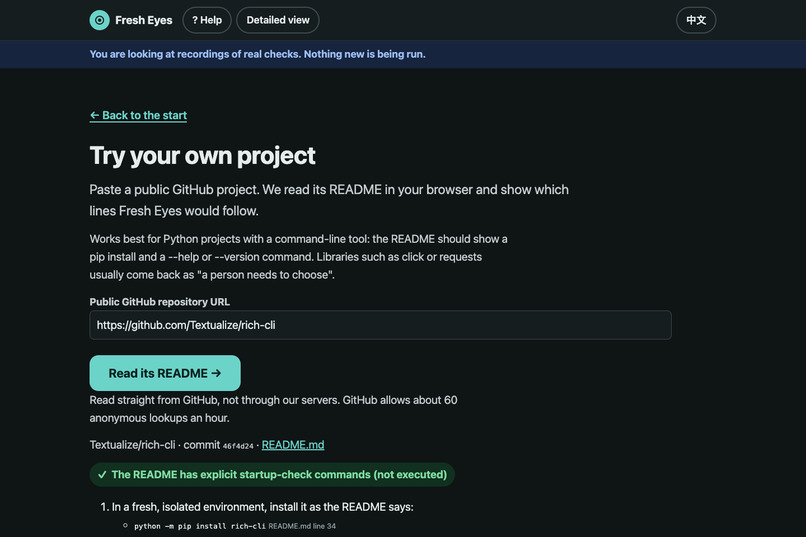806x537 pixels.
Task: Click the 'Textualize/rich-cli' repo name text
Action: [132, 445]
